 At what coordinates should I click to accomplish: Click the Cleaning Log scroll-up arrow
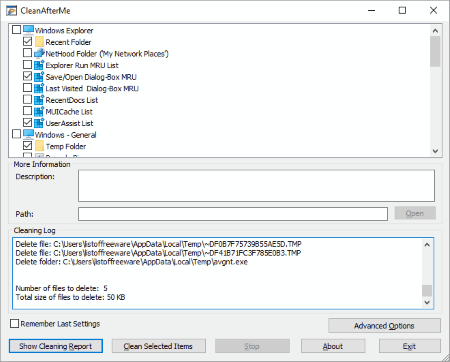pos(427,245)
